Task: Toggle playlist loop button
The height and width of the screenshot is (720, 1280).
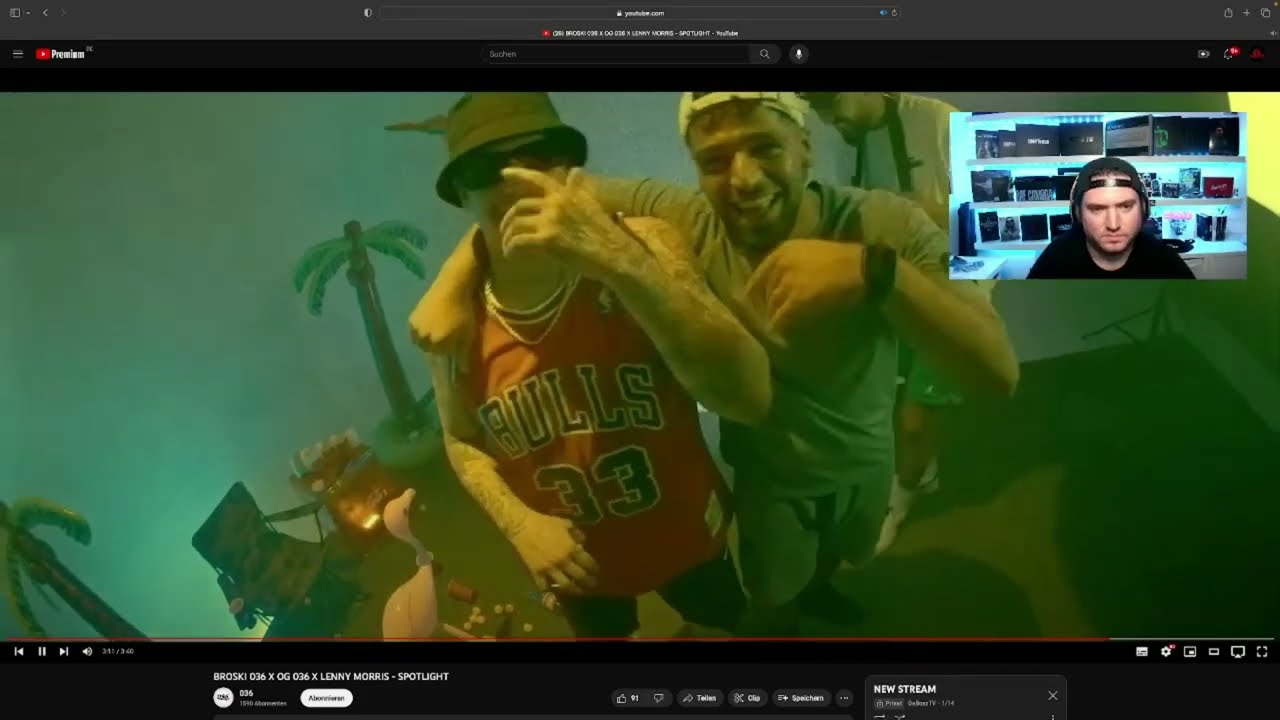Action: point(880,716)
